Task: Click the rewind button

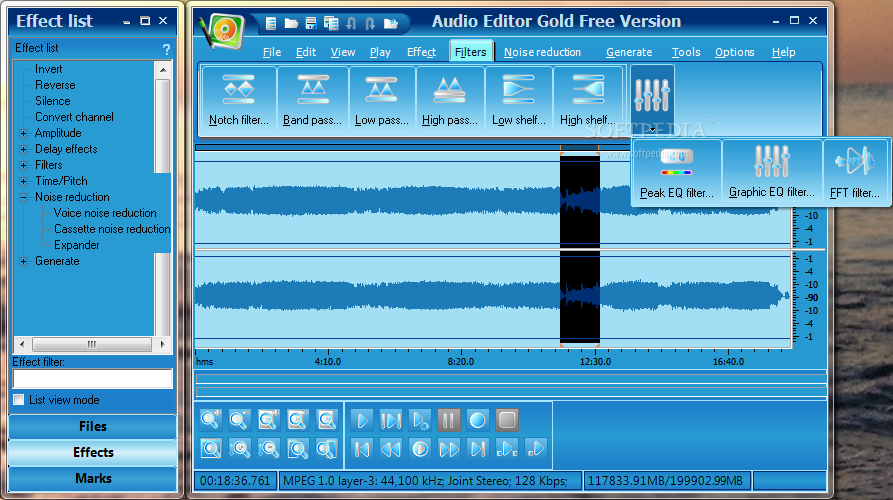Action: coord(391,449)
